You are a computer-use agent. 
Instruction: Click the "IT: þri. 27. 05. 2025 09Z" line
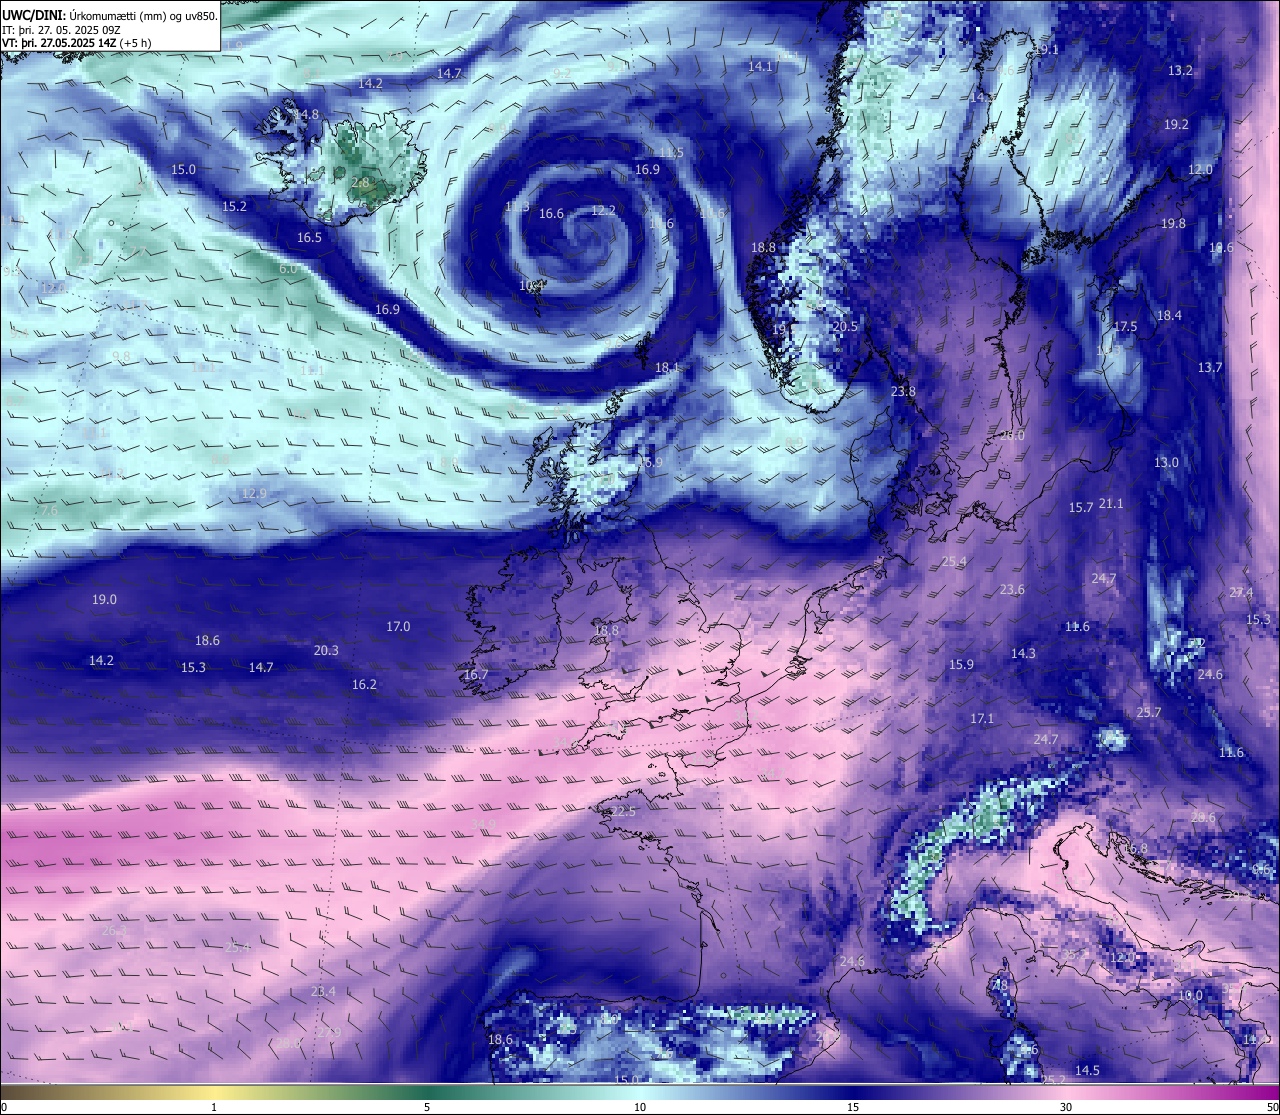point(61,30)
